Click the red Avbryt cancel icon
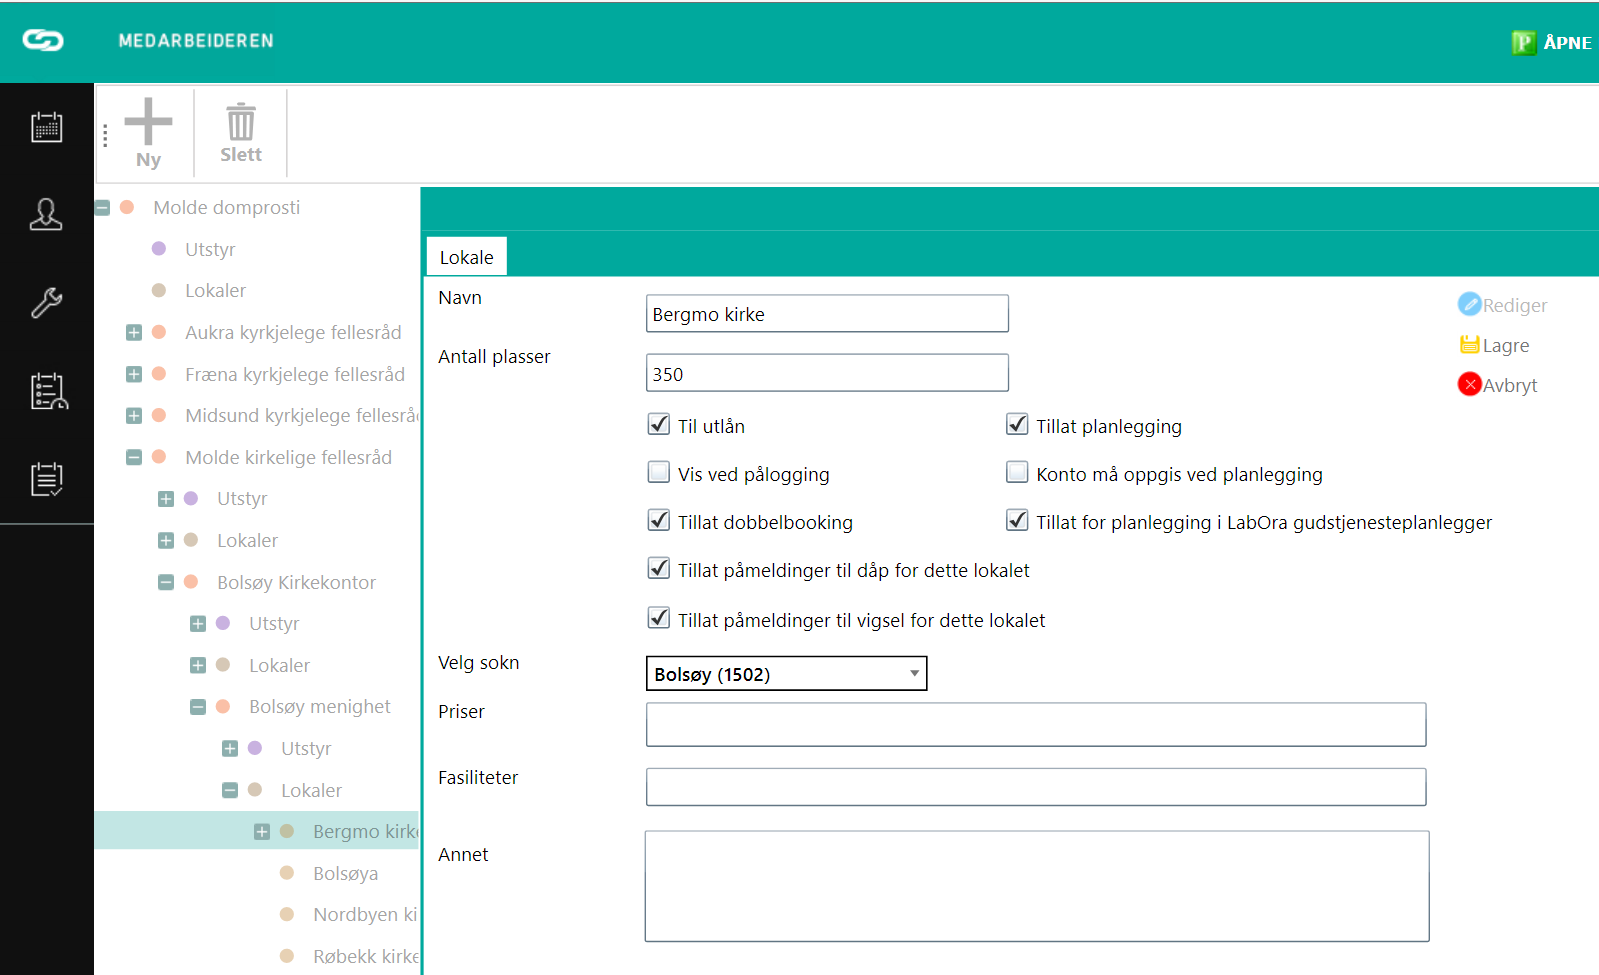Screen dimensions: 1599x975 (1469, 384)
